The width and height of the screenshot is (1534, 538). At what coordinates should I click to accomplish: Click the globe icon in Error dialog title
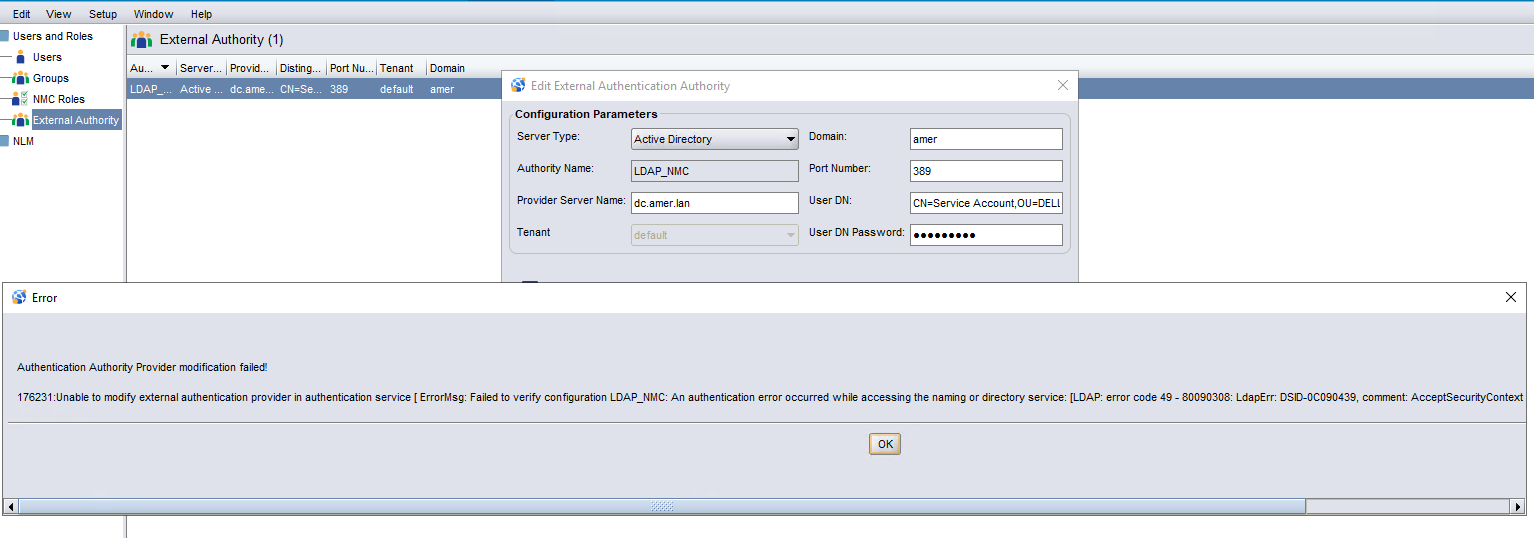click(x=19, y=297)
